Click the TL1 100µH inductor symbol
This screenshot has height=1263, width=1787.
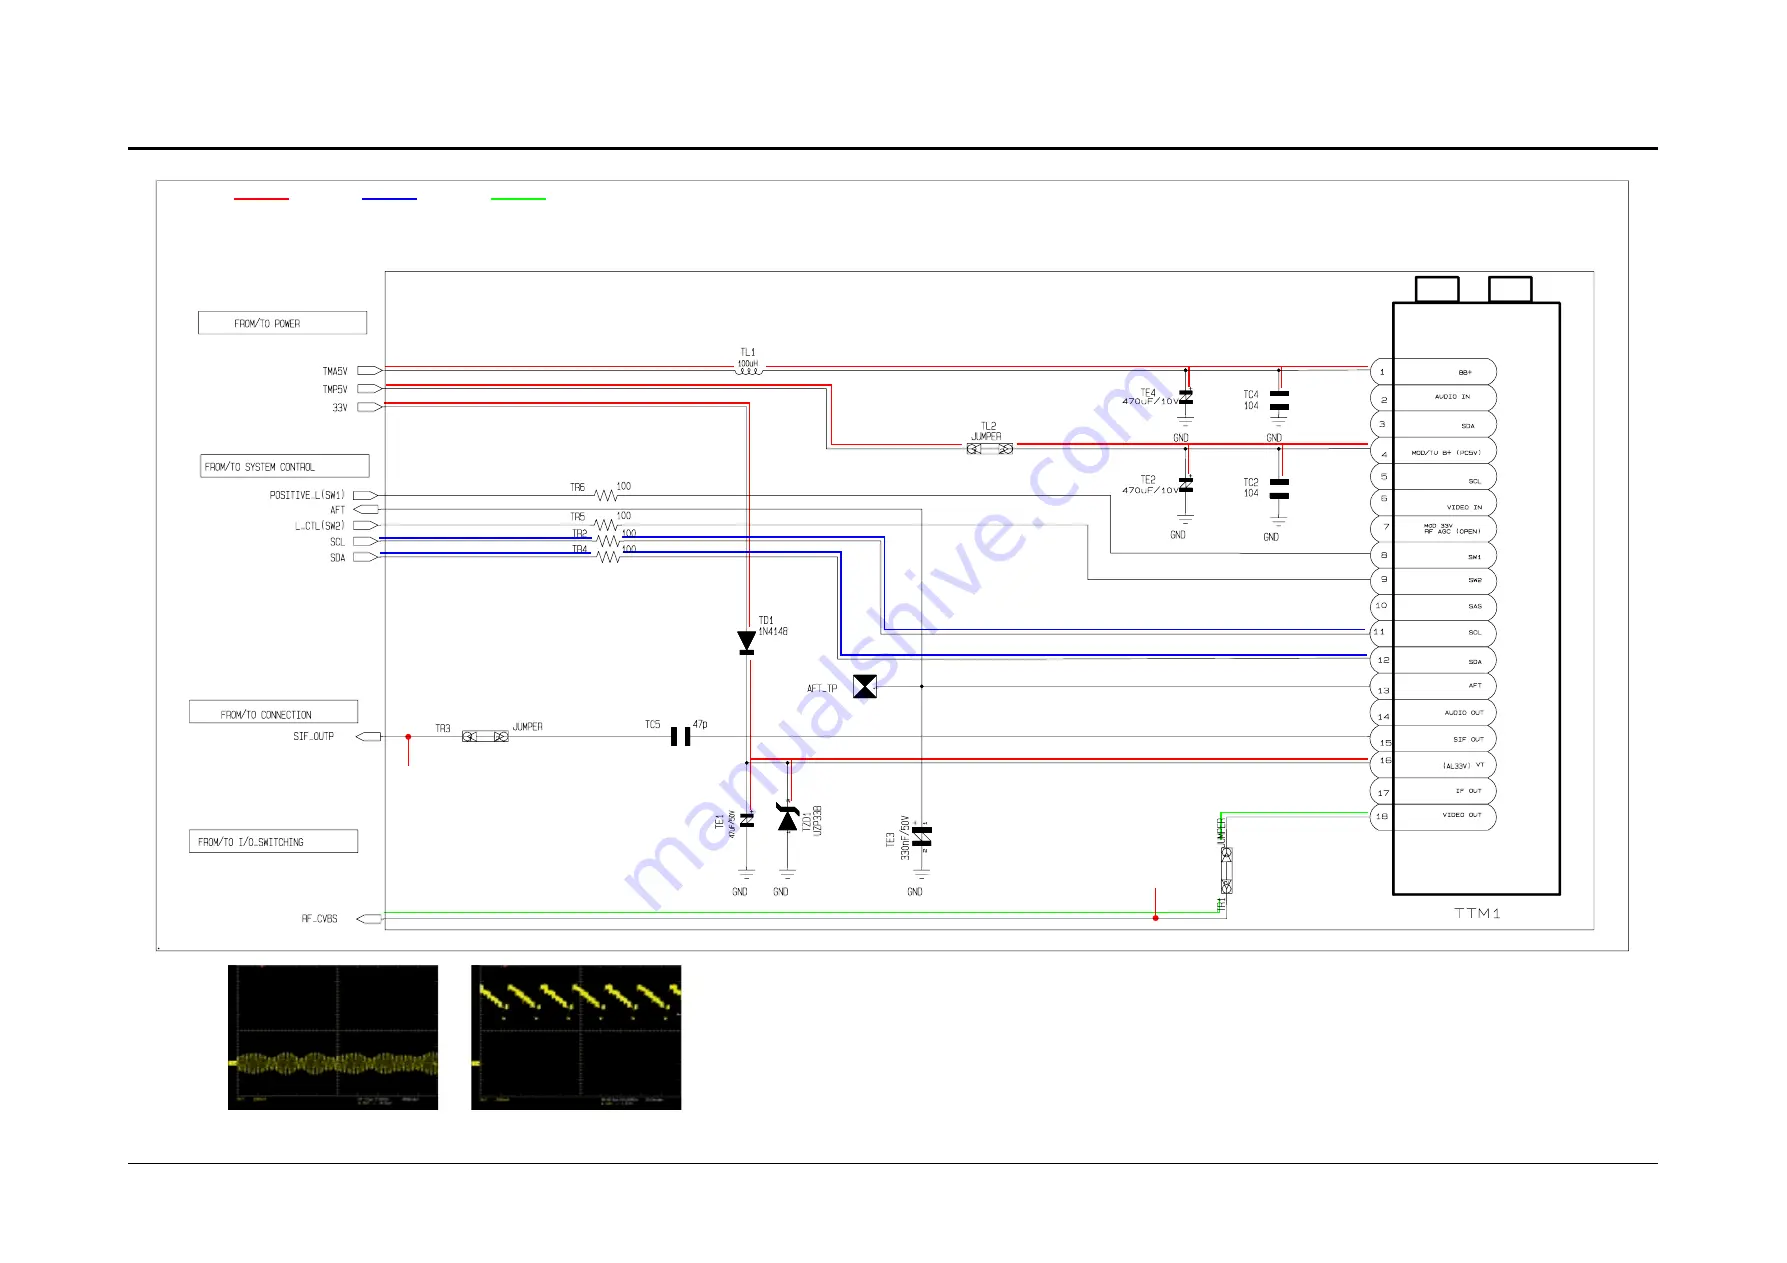click(x=748, y=370)
